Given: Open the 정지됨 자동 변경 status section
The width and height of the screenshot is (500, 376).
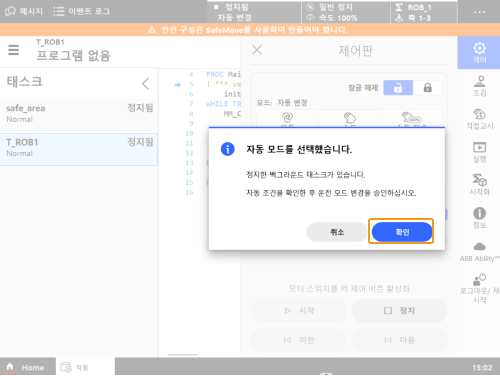Looking at the screenshot, I should 254,12.
